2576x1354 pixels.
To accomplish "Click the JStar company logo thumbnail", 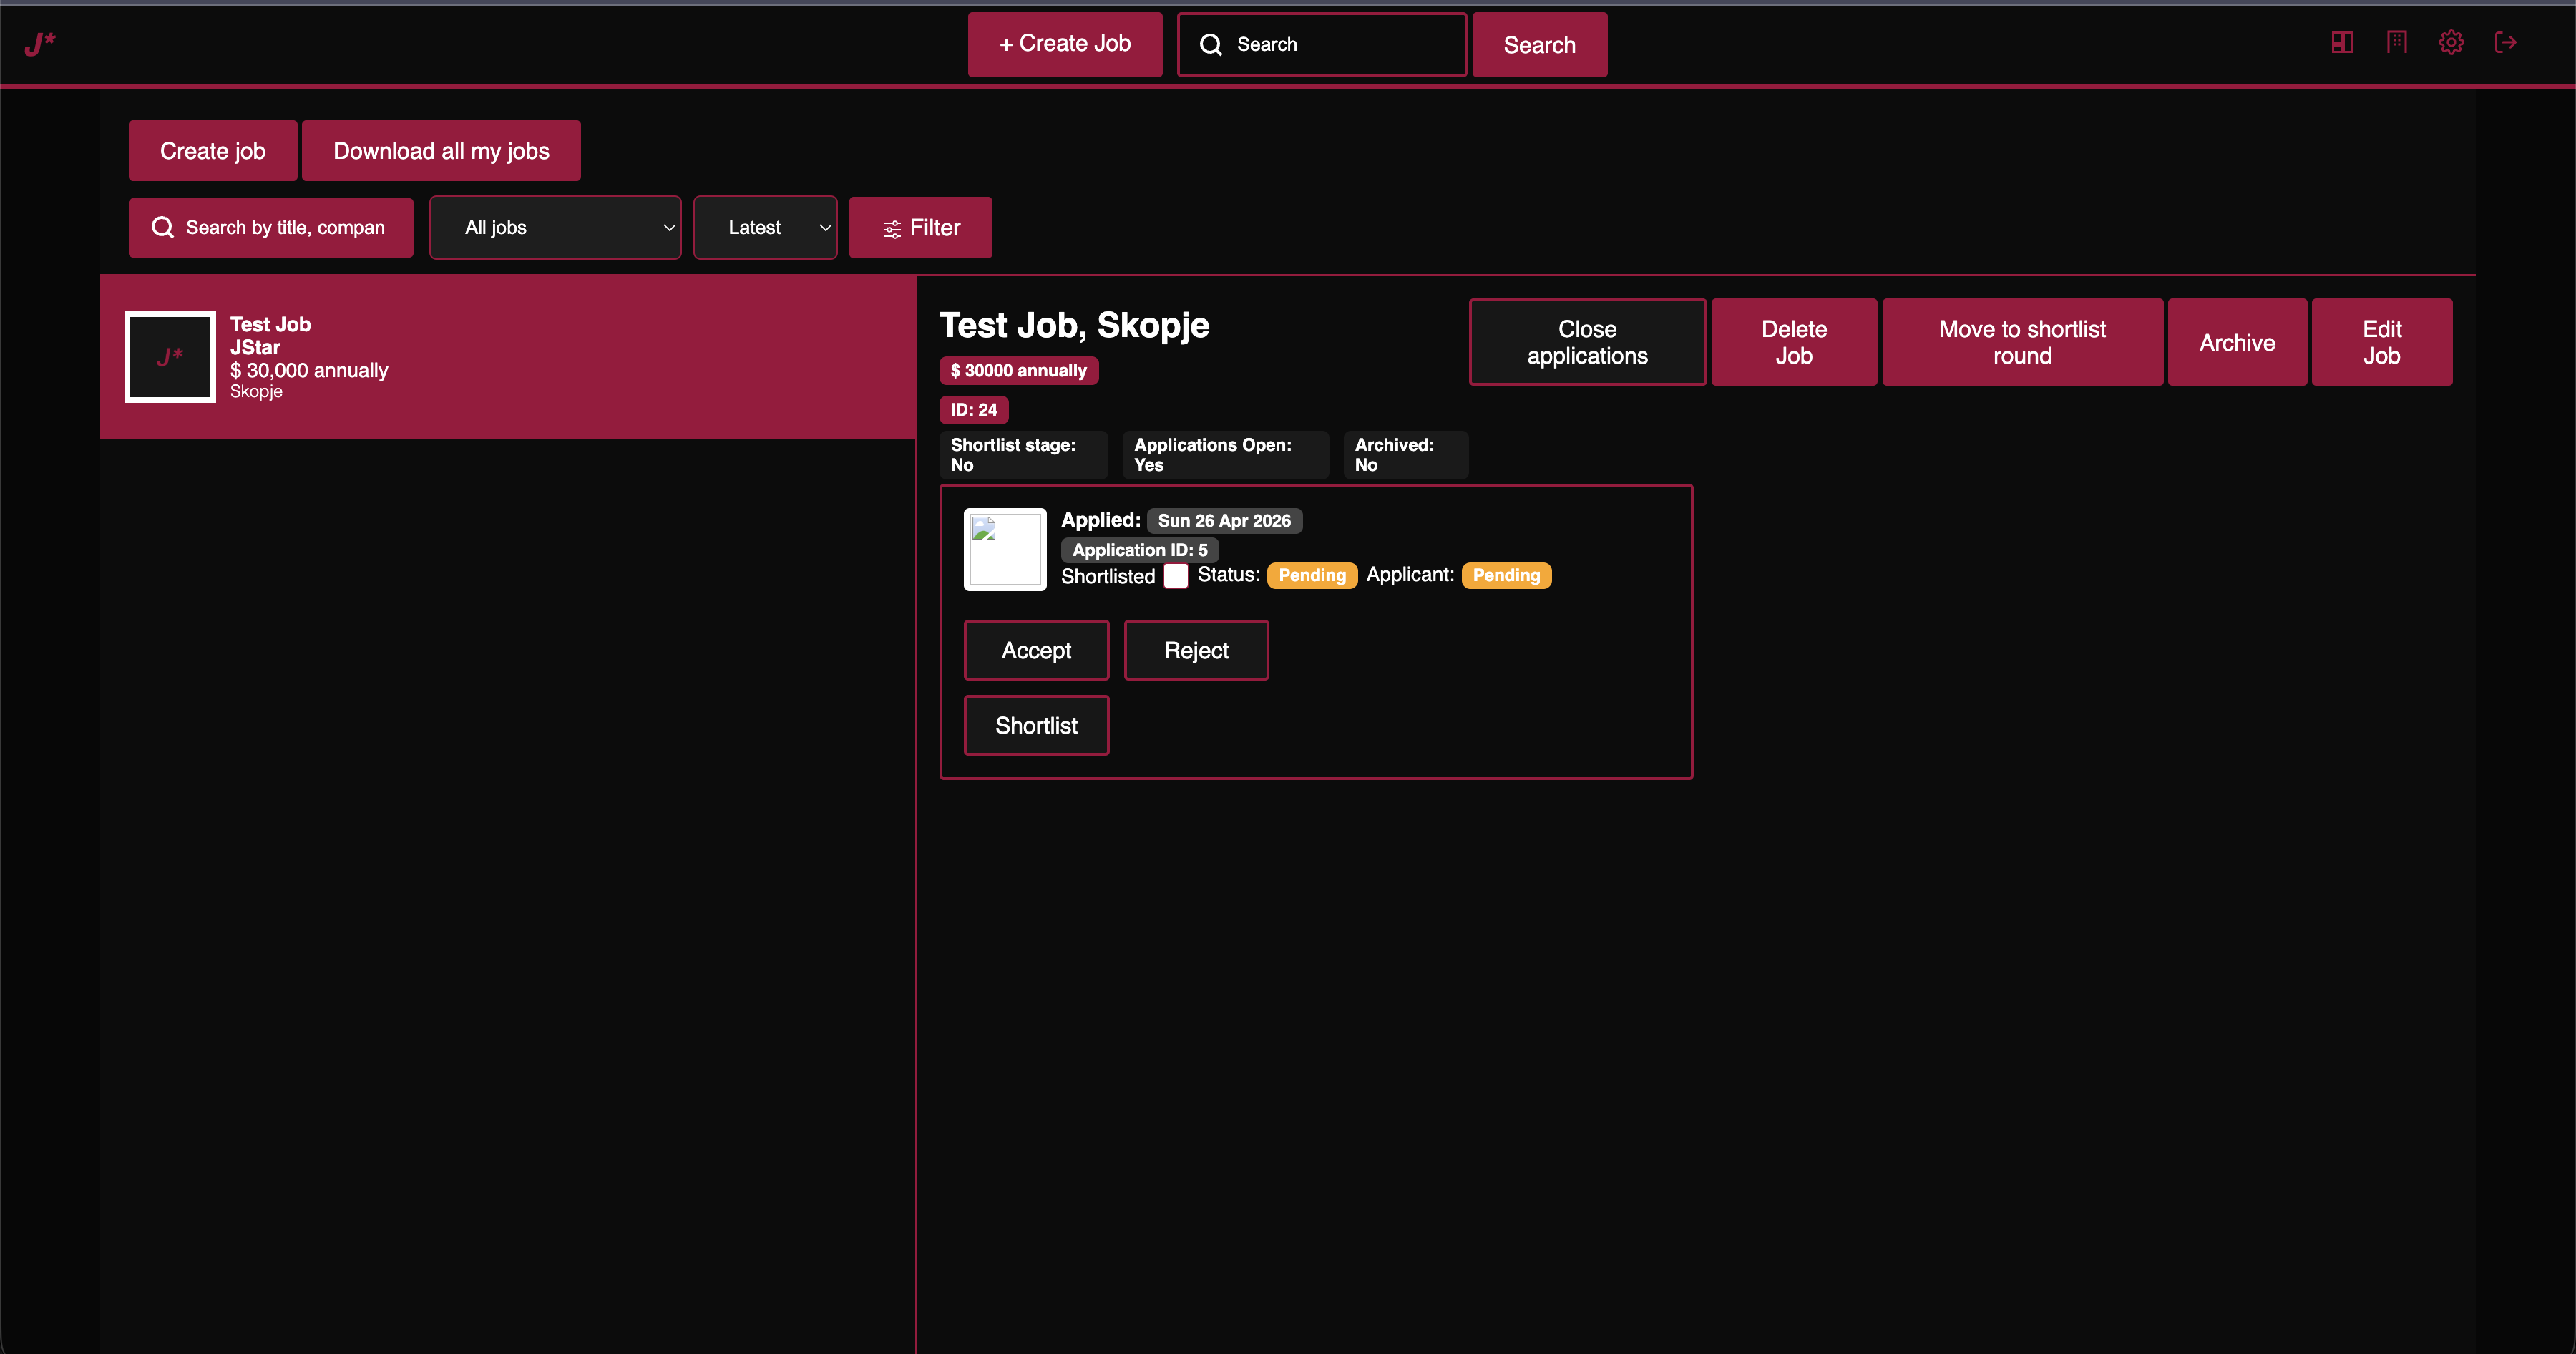I will coord(170,357).
